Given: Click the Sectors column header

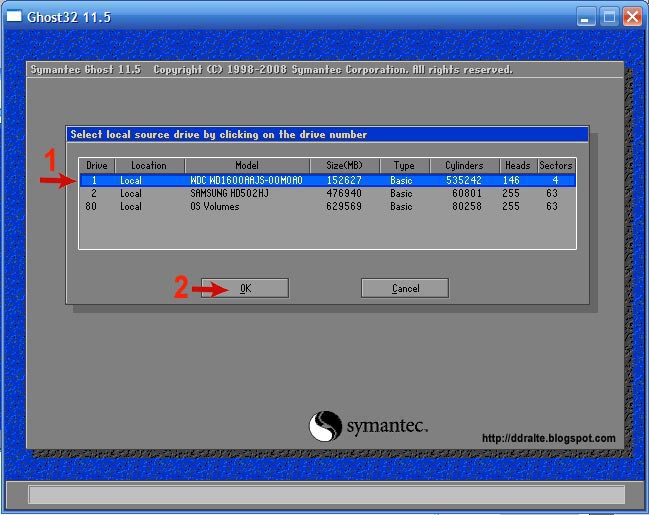Looking at the screenshot, I should pyautogui.click(x=556, y=166).
